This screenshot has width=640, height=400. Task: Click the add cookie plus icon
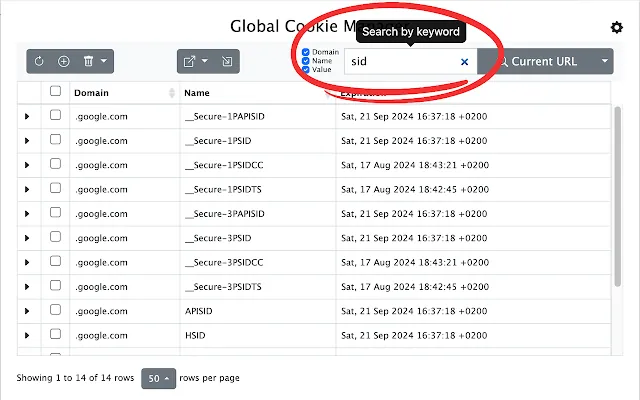click(x=64, y=61)
